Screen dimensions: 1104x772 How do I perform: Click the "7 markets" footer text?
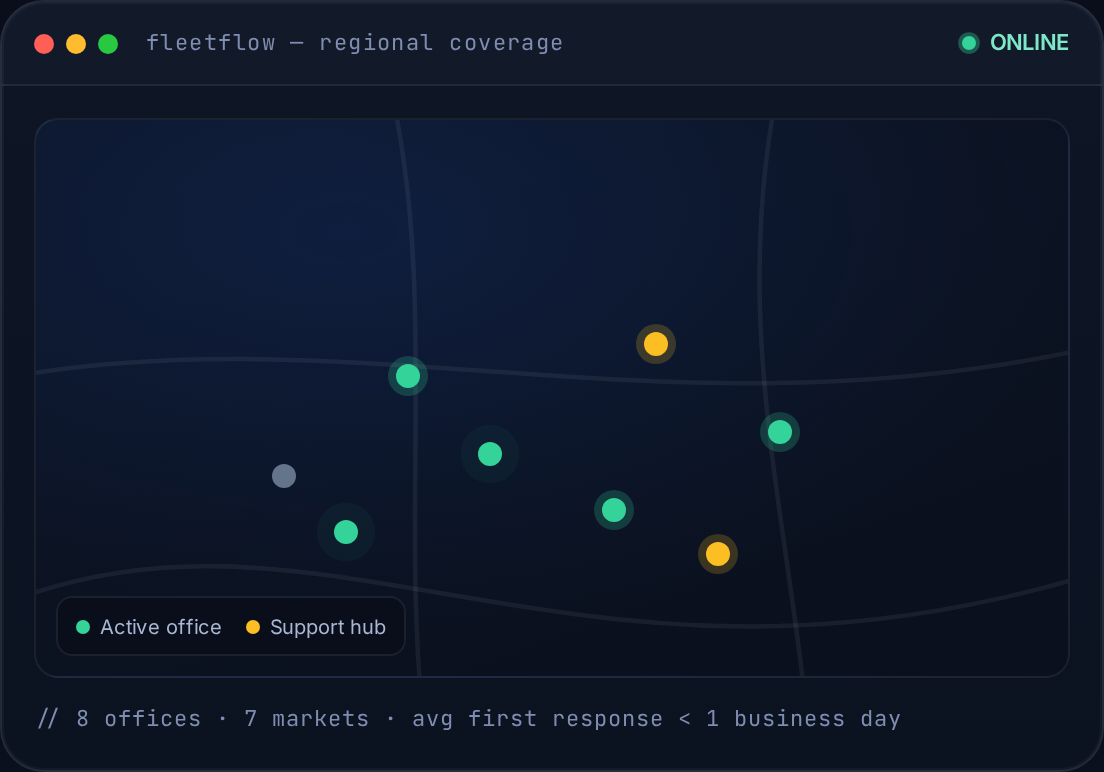pyautogui.click(x=307, y=718)
